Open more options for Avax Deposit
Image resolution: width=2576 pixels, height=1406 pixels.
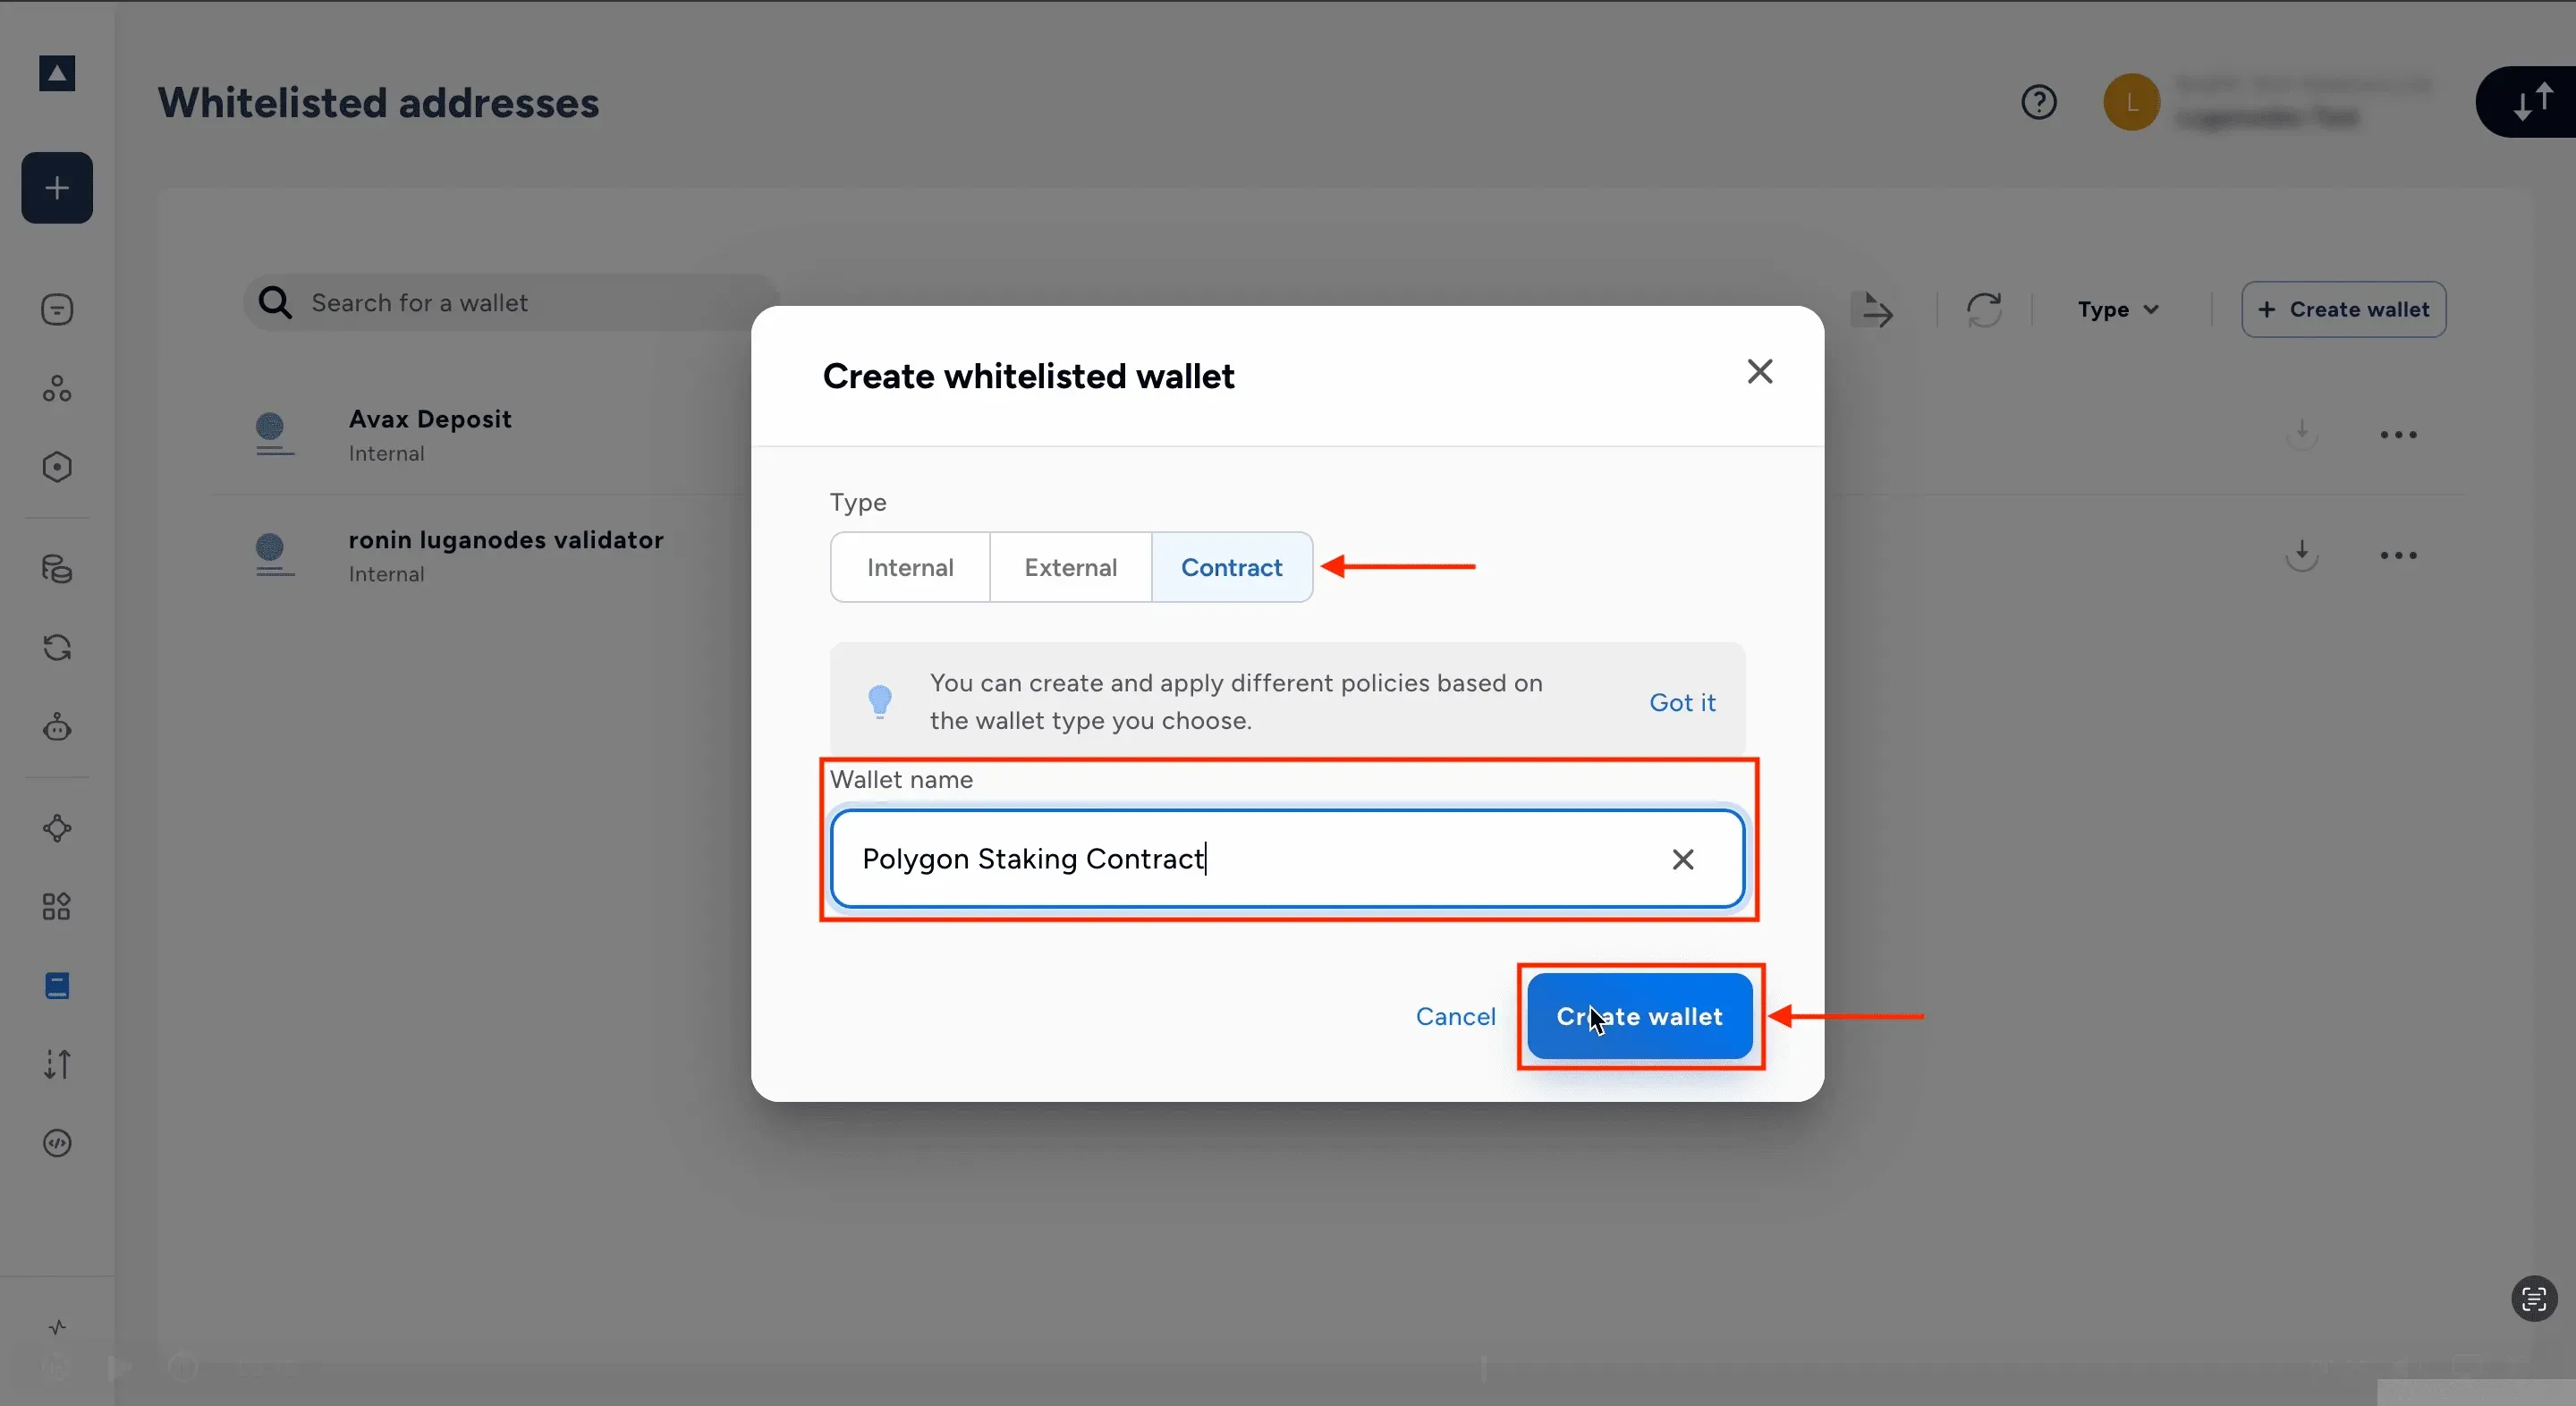pyautogui.click(x=2398, y=435)
